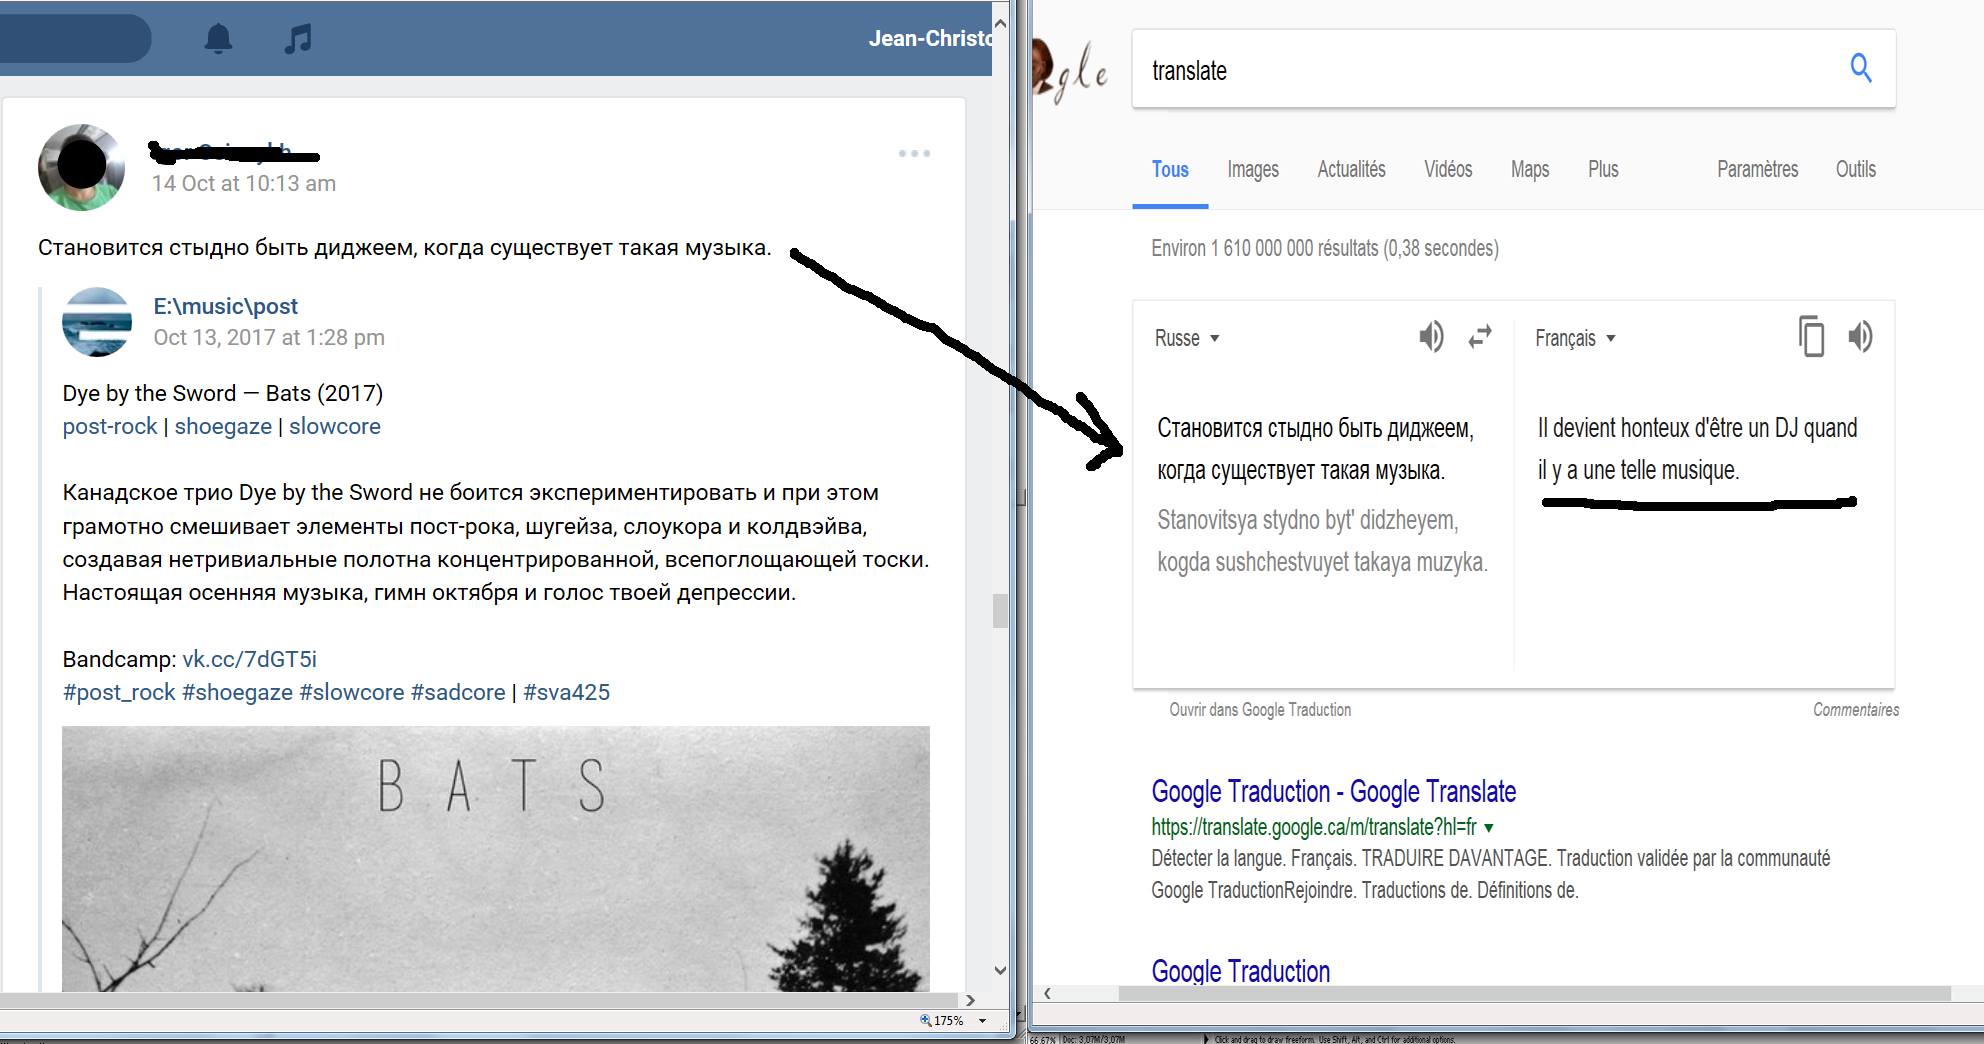The height and width of the screenshot is (1044, 1984).
Task: Play Russian source text audio speaker
Action: click(x=1431, y=337)
